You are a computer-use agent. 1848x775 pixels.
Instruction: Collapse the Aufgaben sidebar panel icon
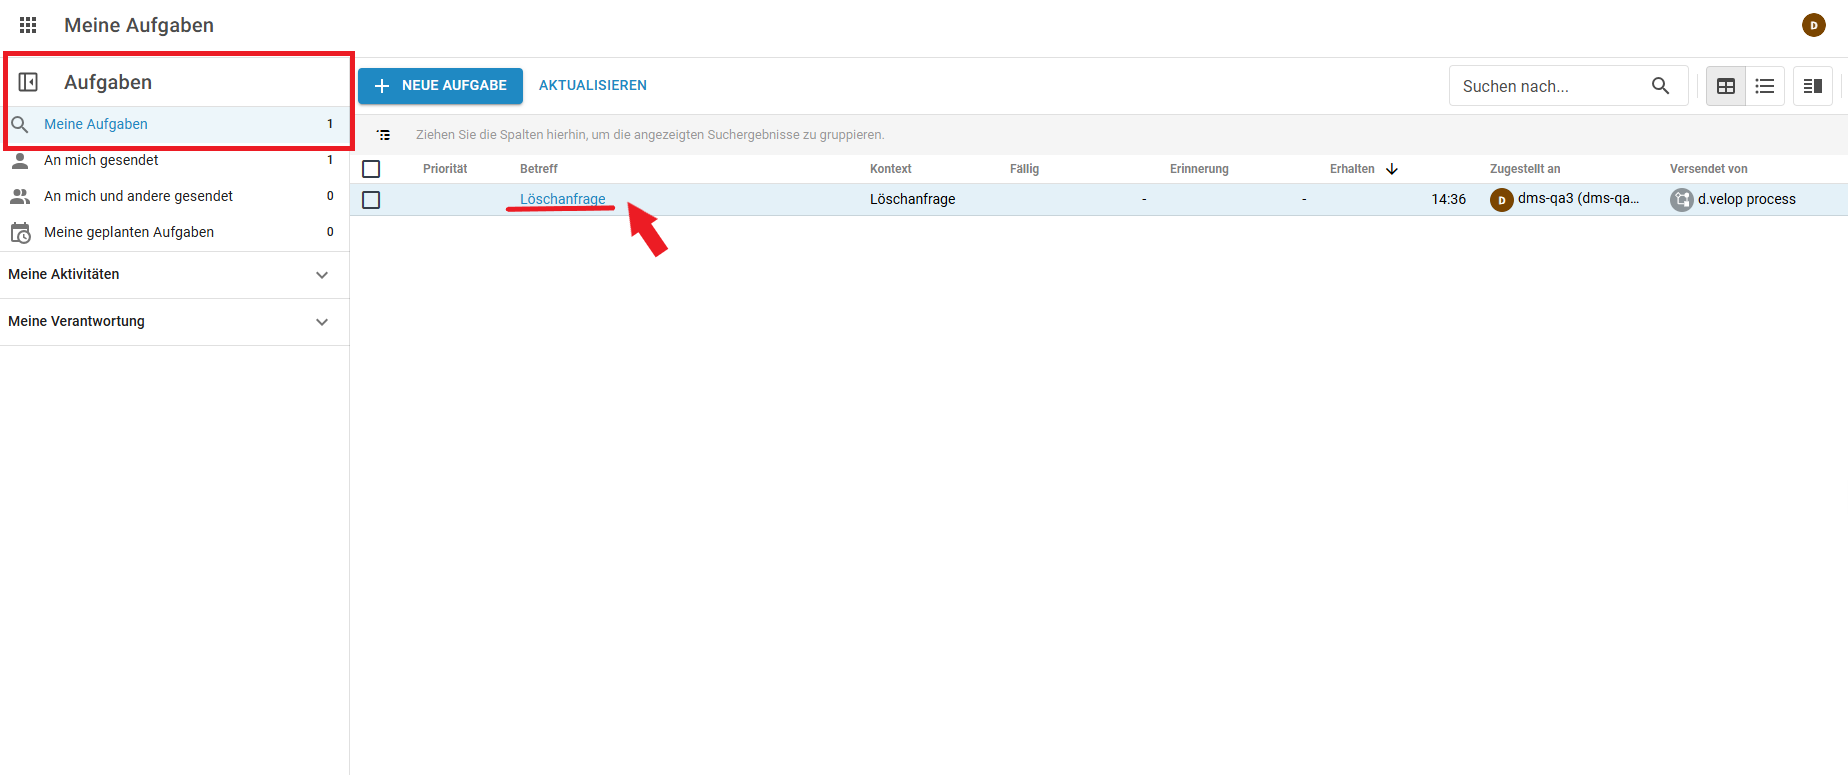29,82
